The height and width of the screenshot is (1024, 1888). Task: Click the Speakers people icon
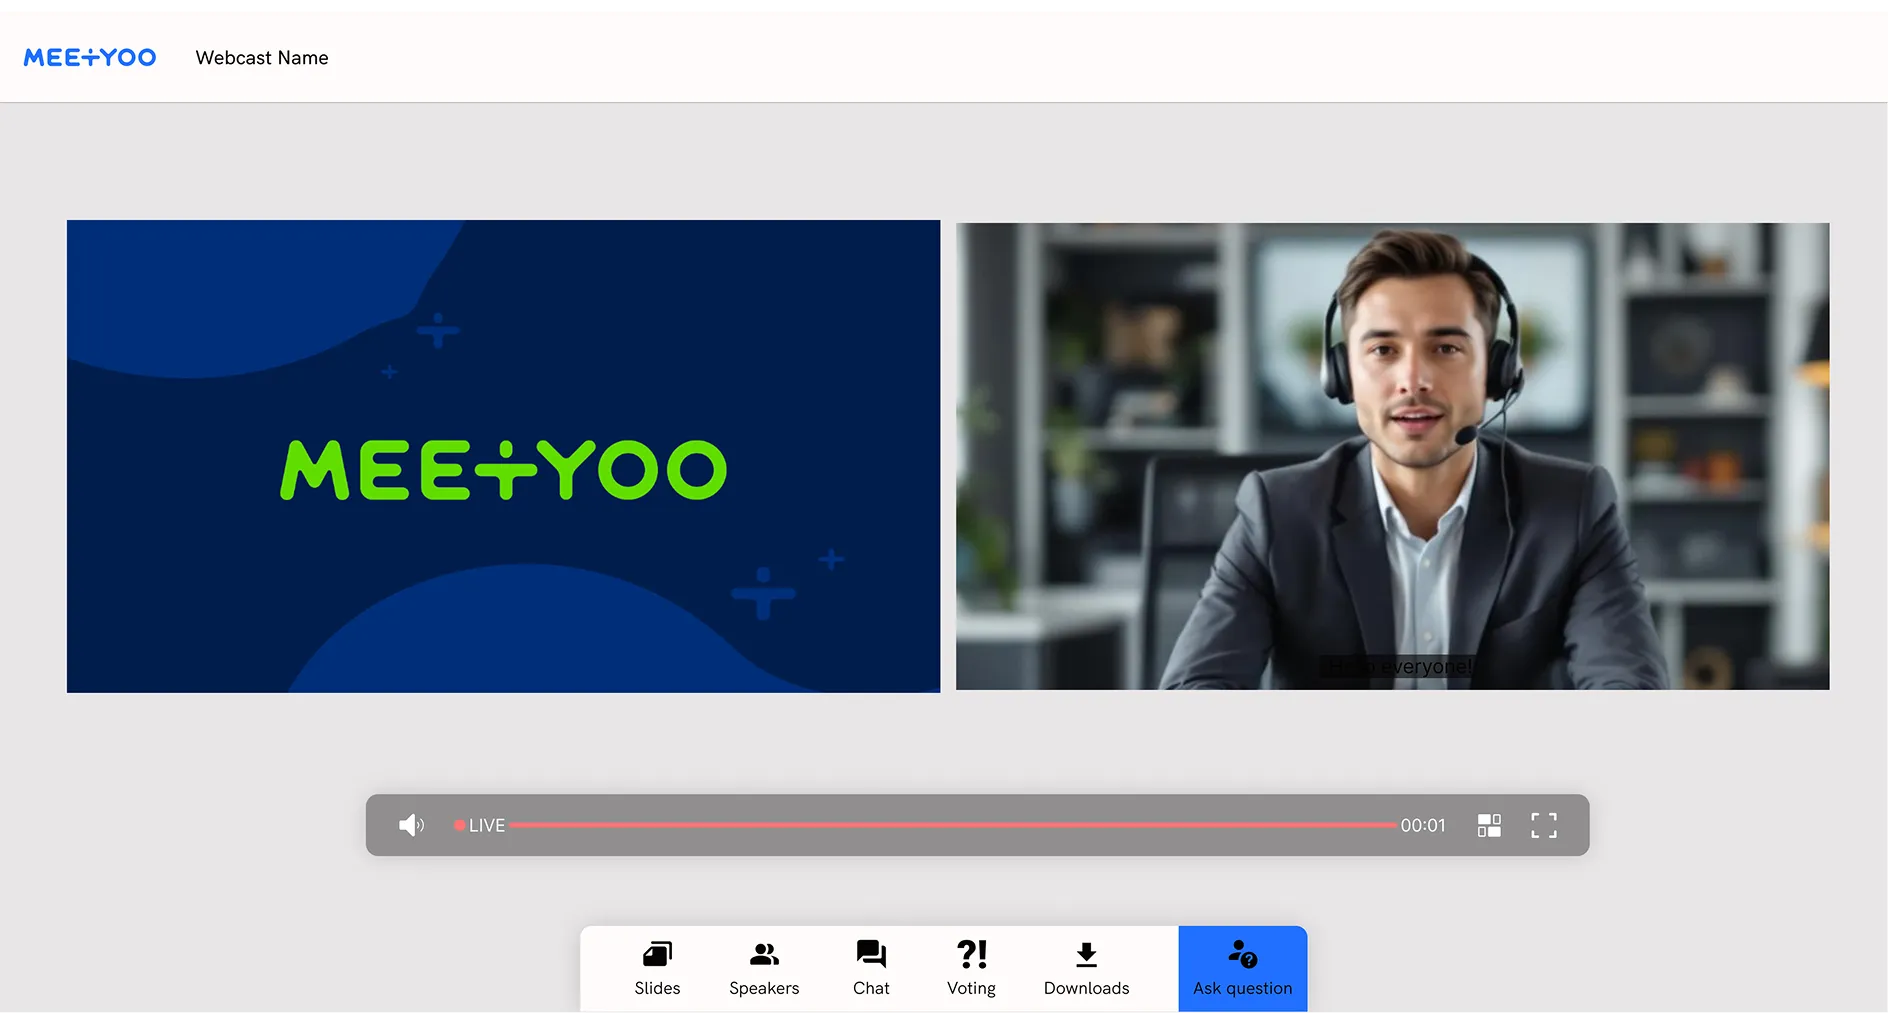pos(764,954)
